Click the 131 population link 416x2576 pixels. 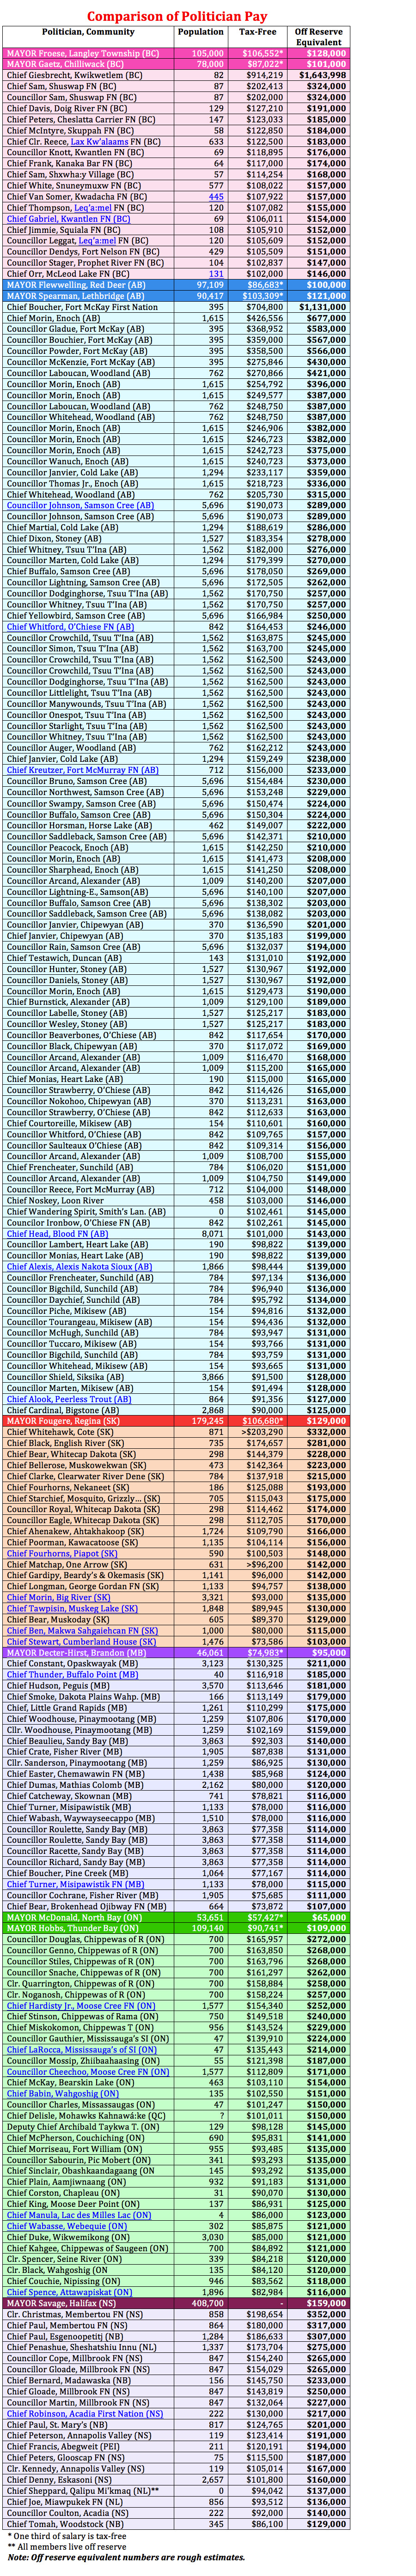coord(216,274)
